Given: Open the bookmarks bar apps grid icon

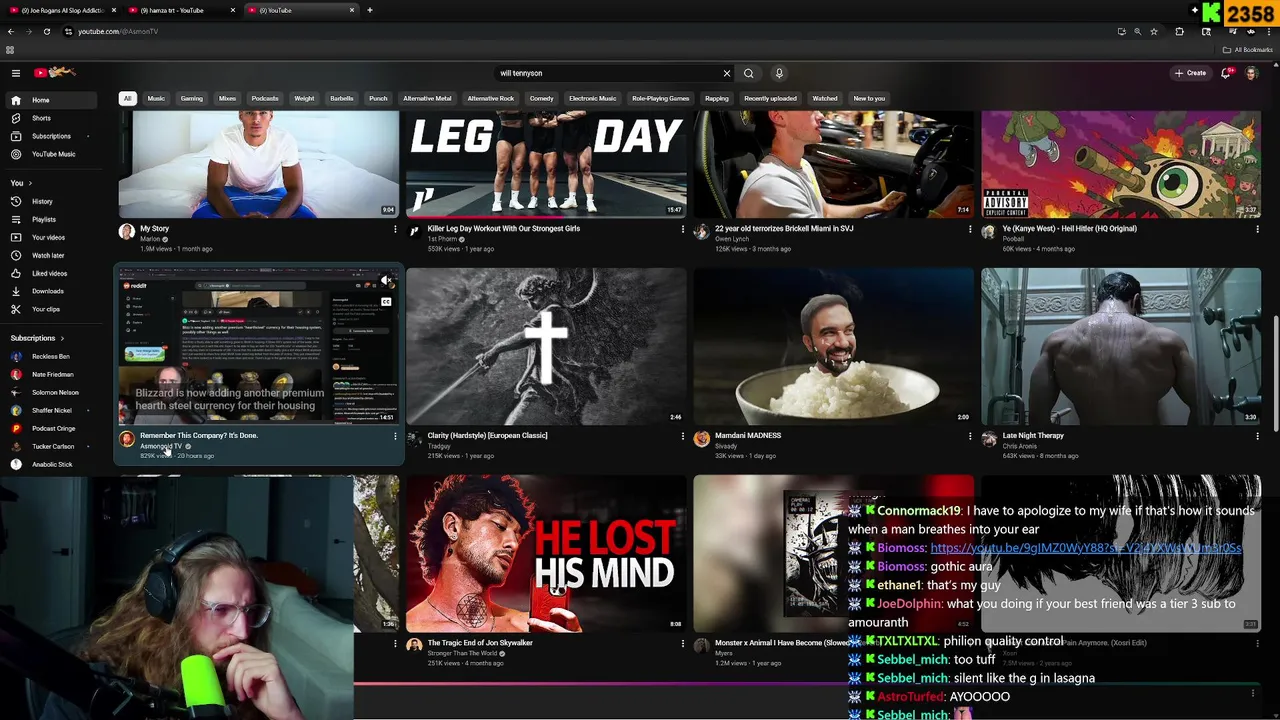Looking at the screenshot, I should coord(10,50).
